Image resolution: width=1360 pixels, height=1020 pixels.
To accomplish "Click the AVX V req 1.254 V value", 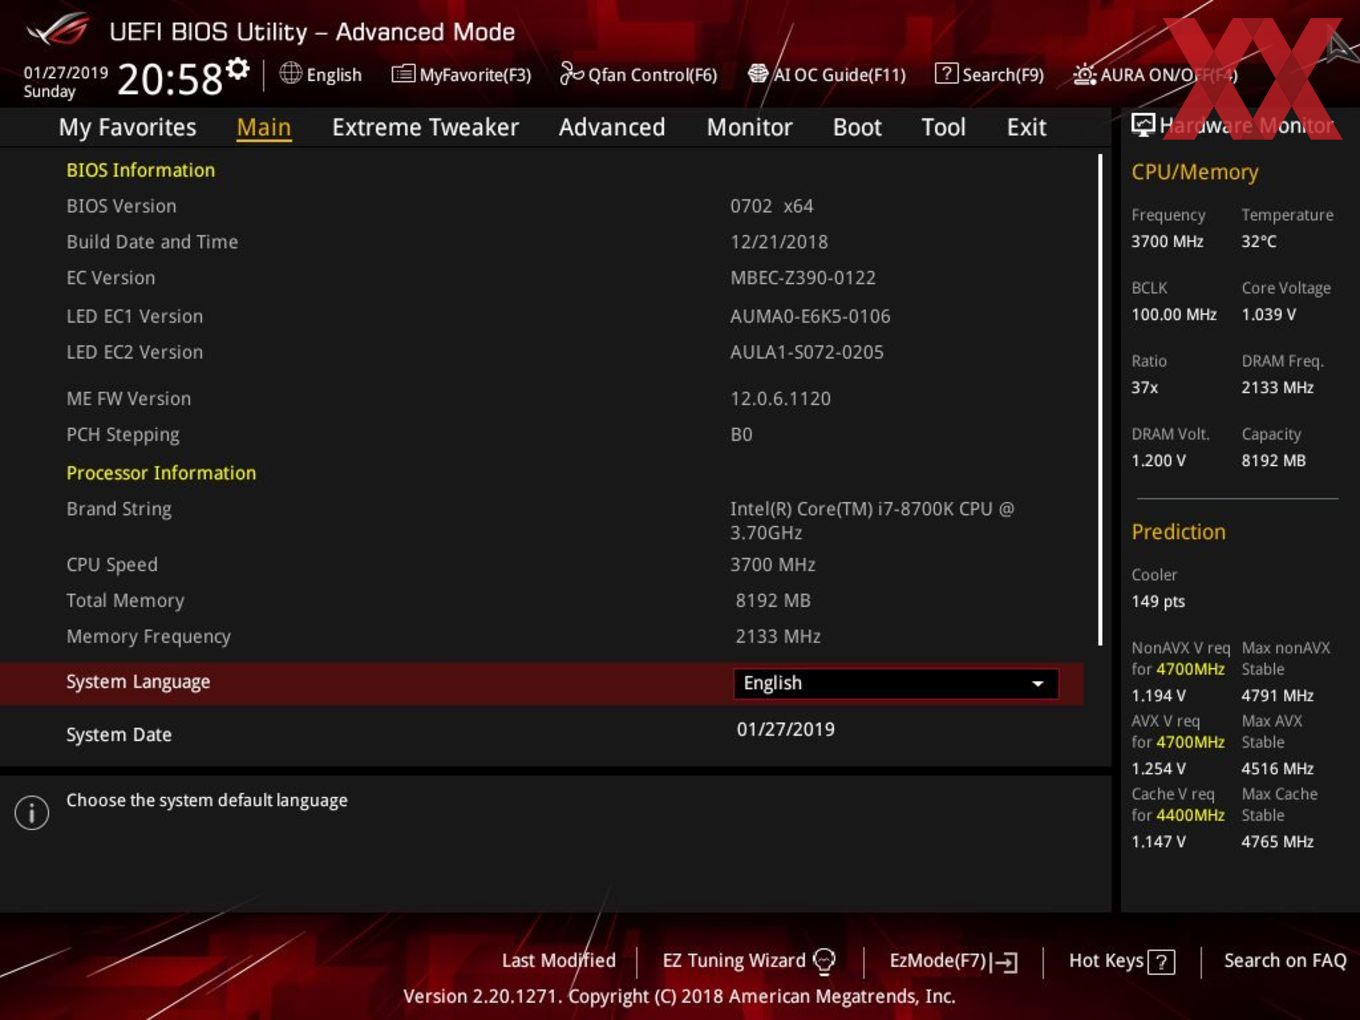I will (1158, 768).
